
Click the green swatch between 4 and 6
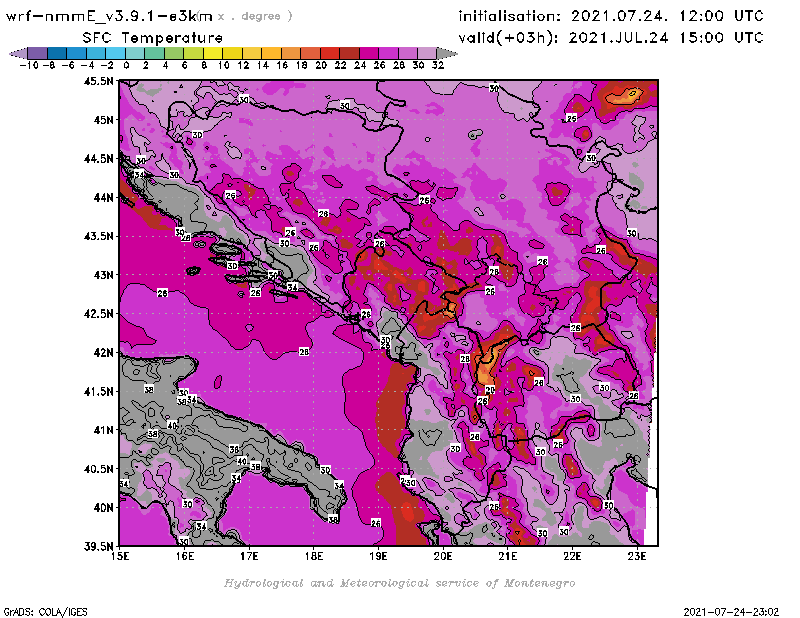point(173,53)
